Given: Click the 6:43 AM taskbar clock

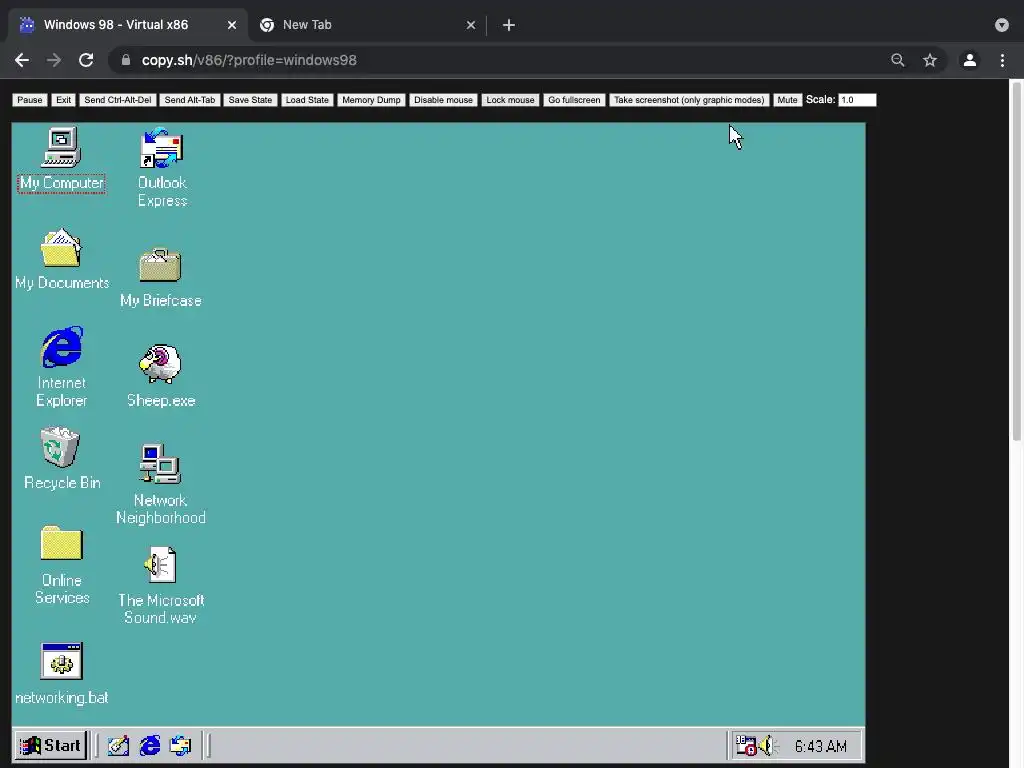Looking at the screenshot, I should [x=820, y=746].
